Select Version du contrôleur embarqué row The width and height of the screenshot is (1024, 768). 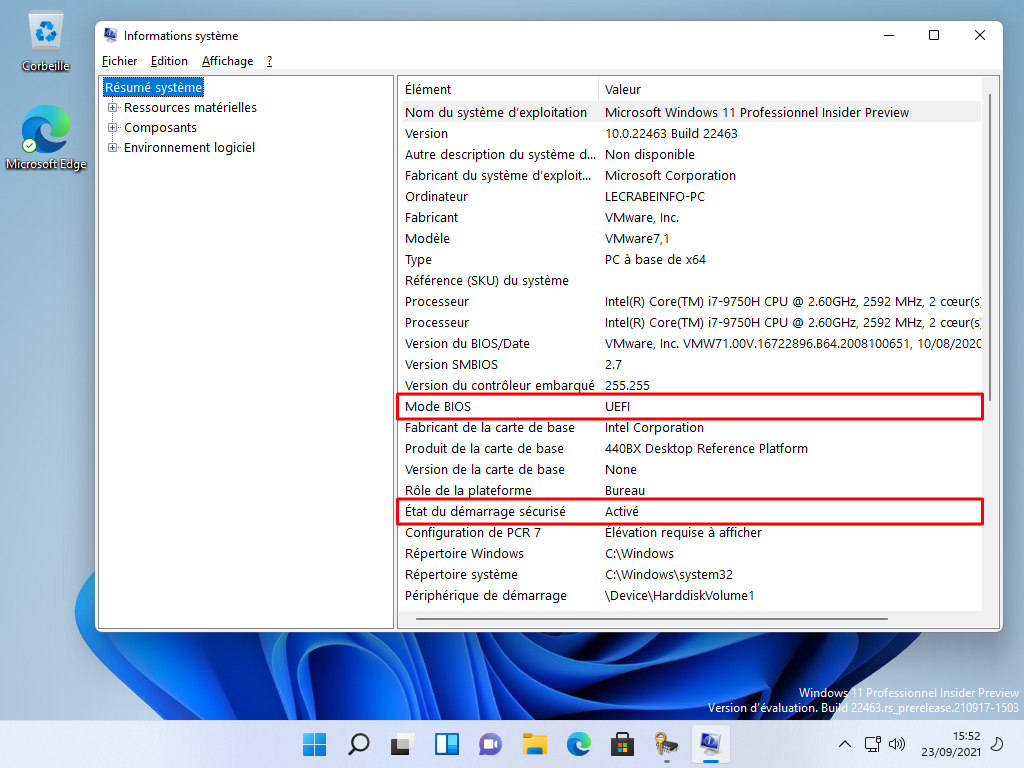[x=690, y=385]
